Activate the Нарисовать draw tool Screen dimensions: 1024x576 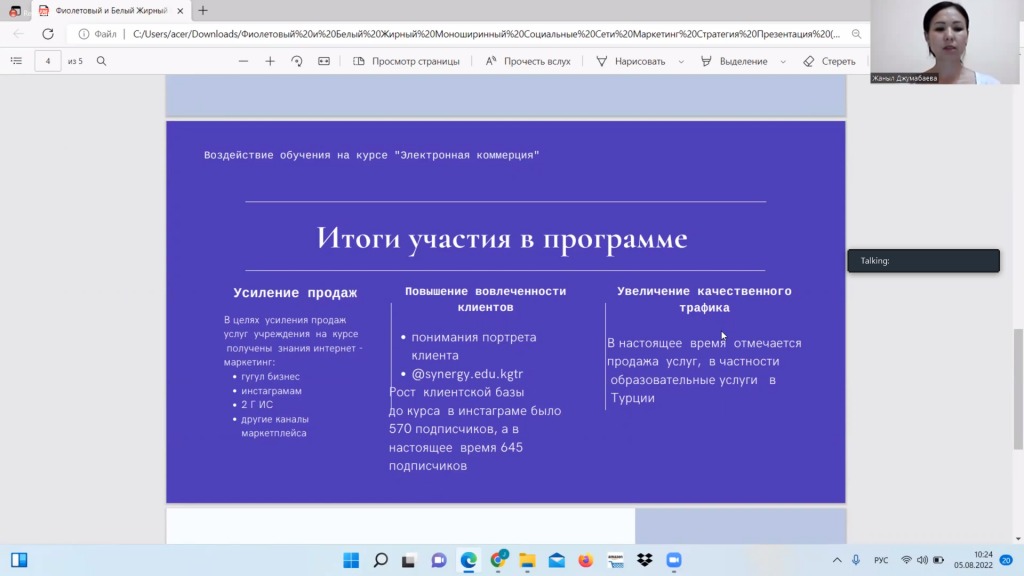631,61
